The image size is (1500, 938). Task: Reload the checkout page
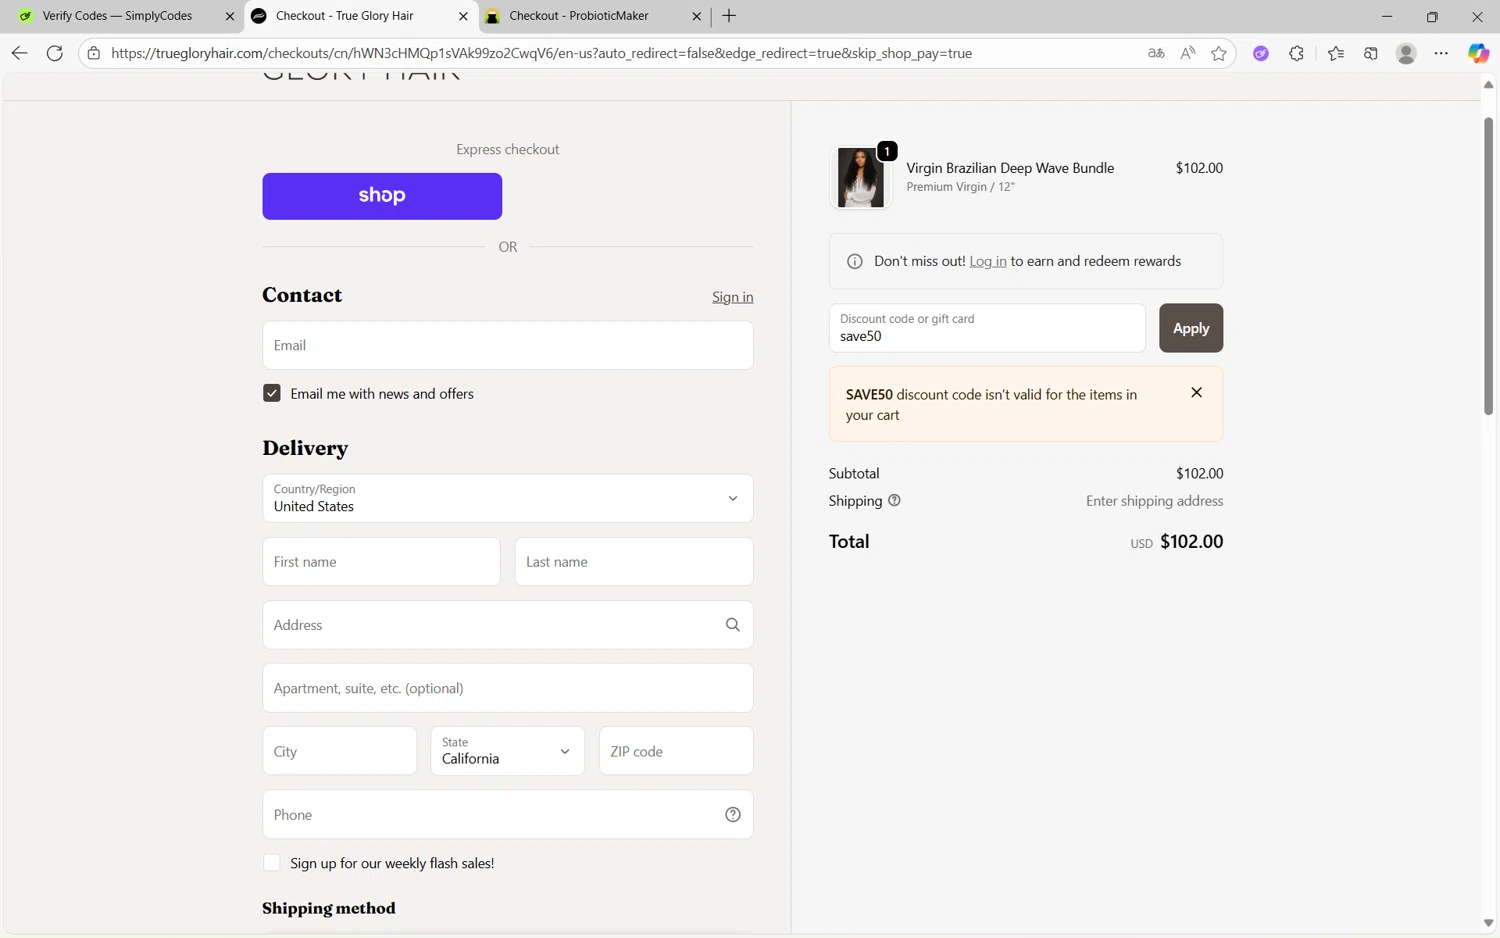55,53
